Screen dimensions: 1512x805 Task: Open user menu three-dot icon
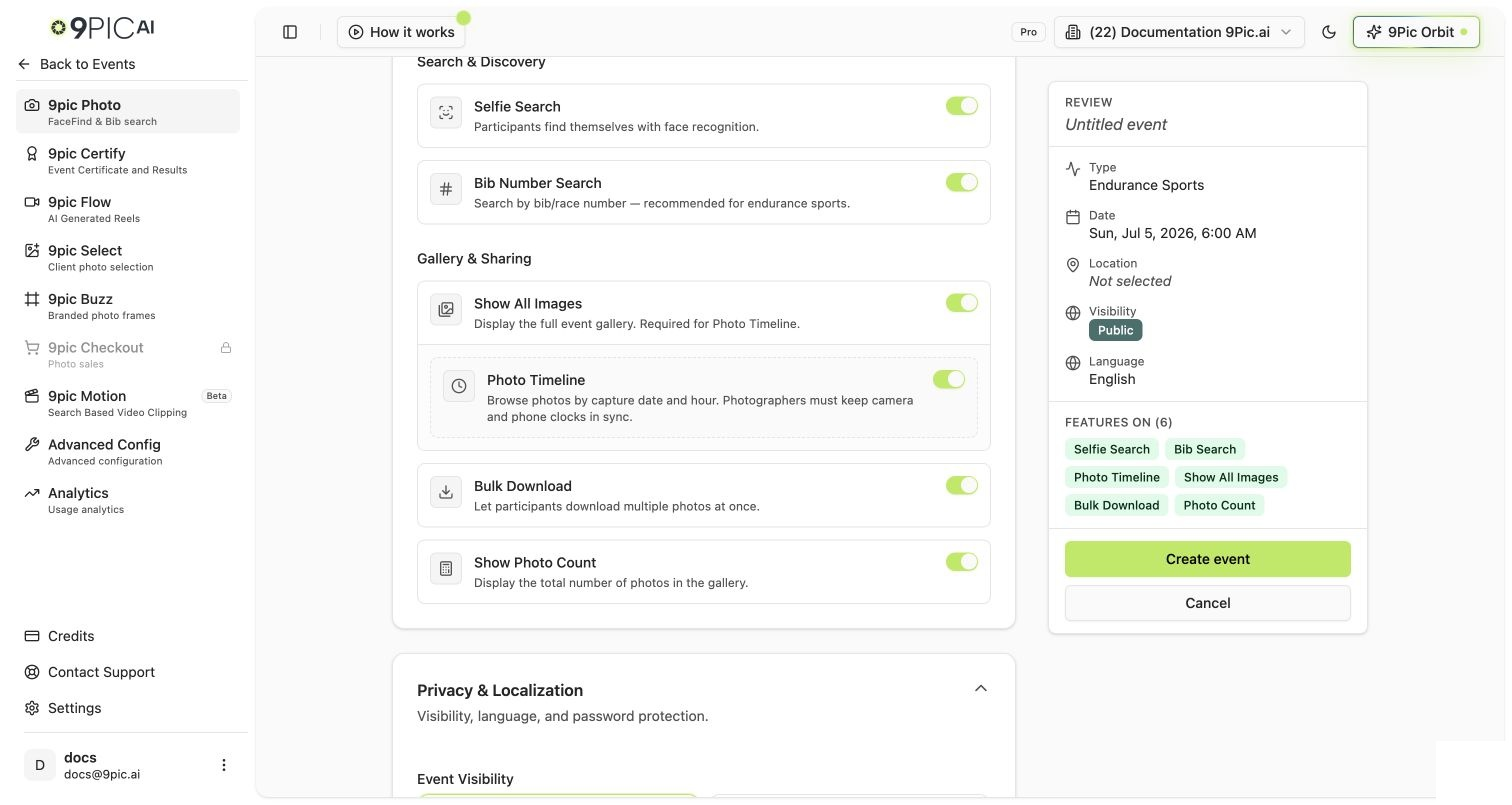(x=224, y=765)
